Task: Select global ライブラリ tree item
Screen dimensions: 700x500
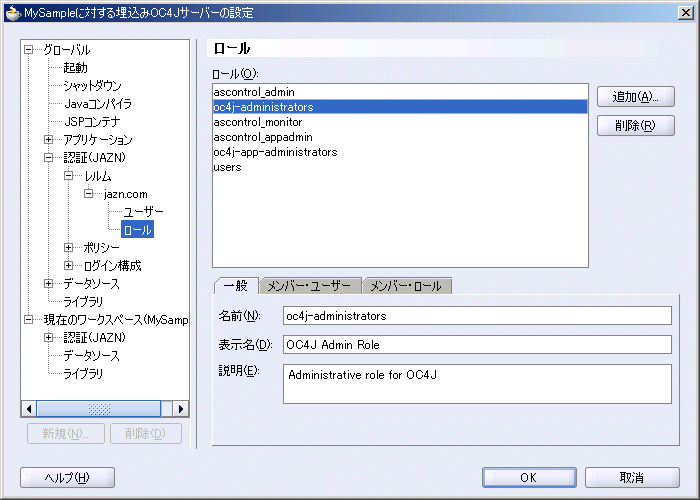Action: coord(83,302)
